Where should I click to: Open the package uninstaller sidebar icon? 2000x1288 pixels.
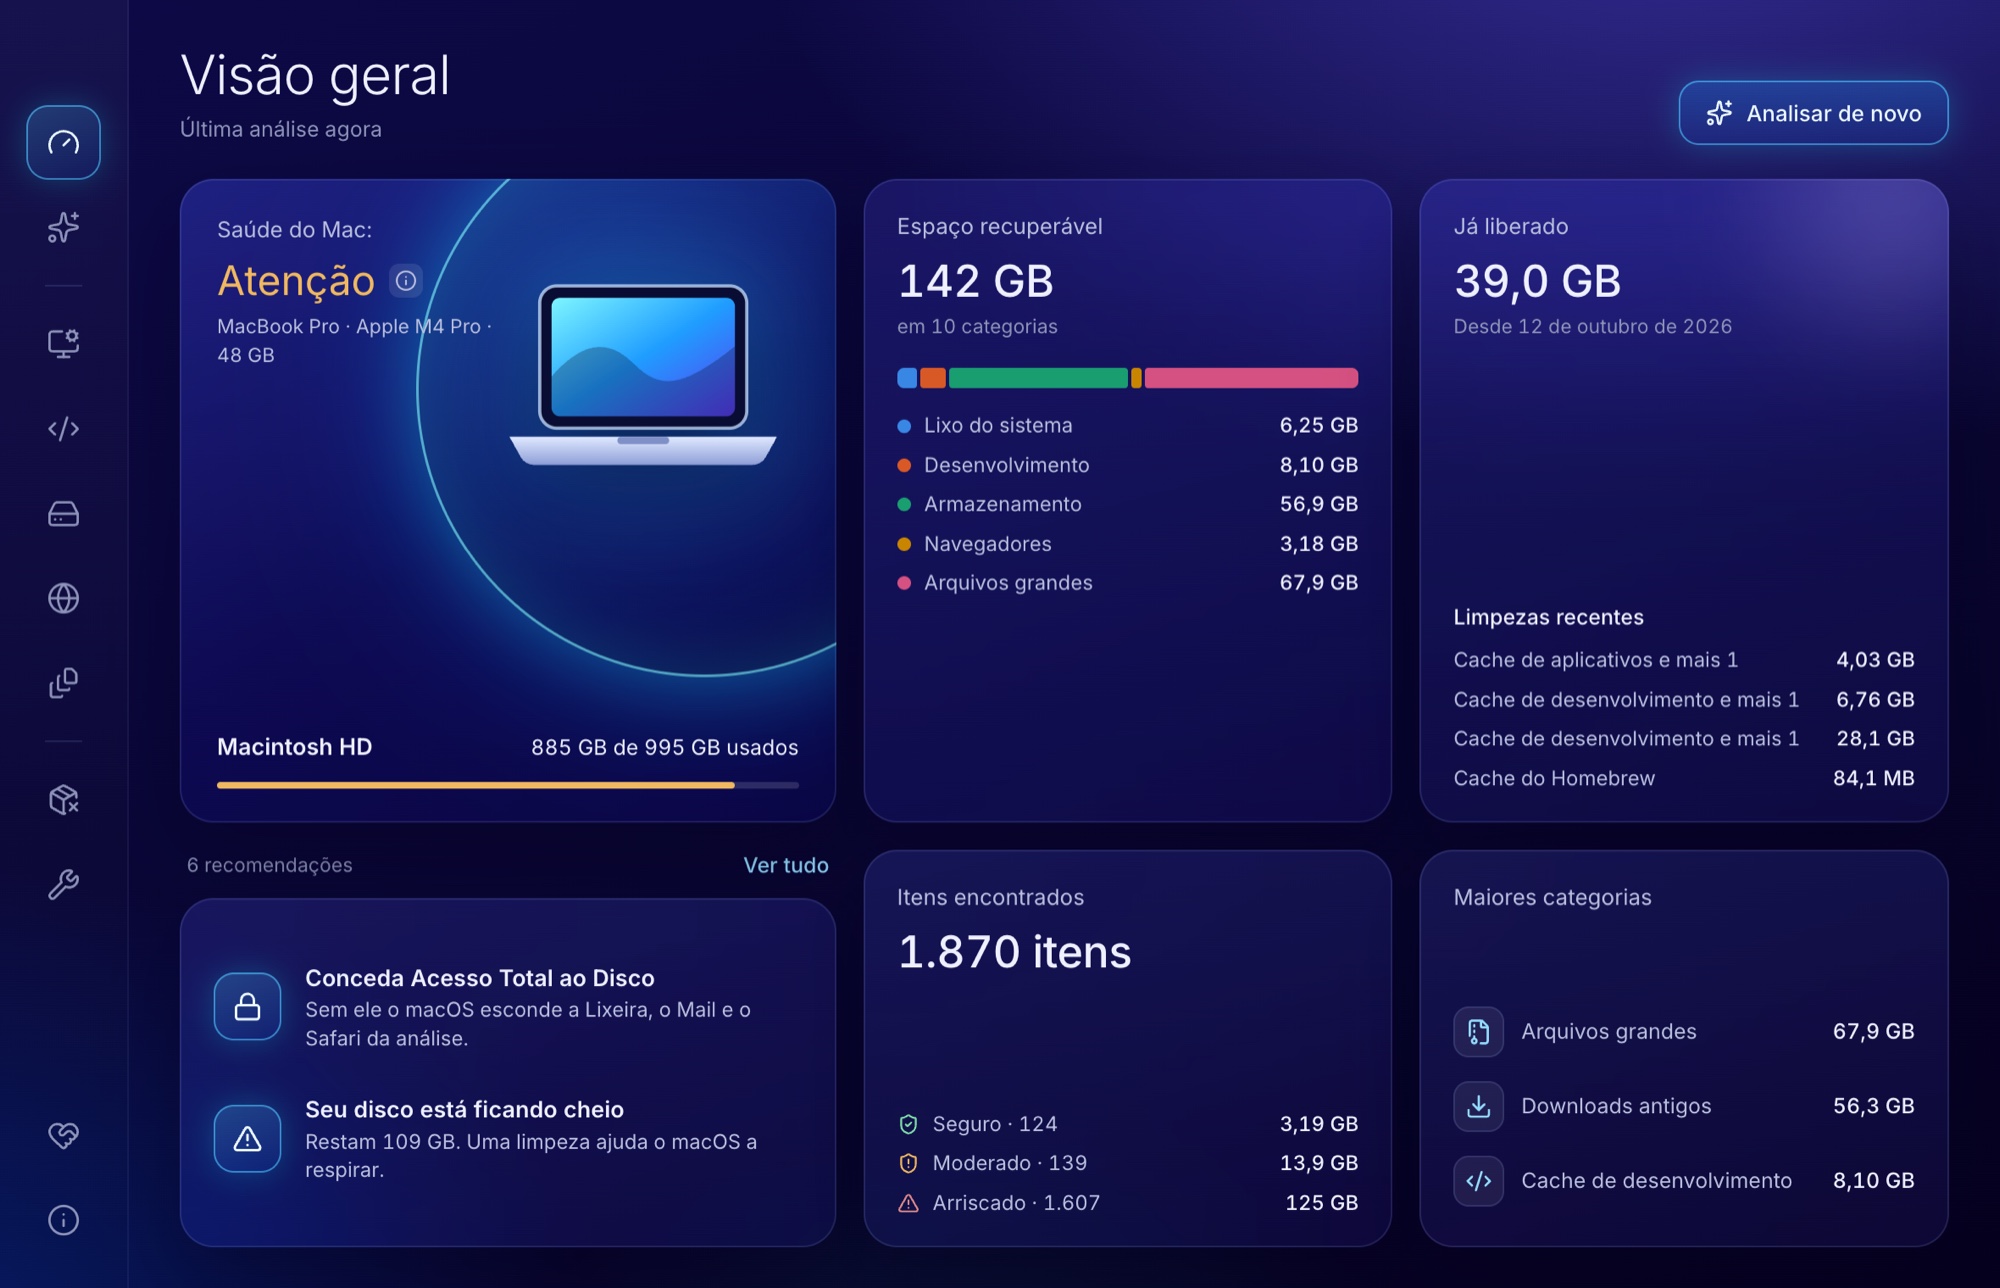point(63,799)
